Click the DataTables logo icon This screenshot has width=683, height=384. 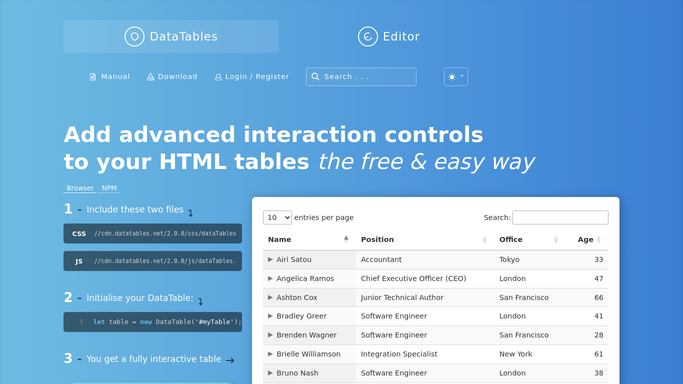click(x=134, y=37)
